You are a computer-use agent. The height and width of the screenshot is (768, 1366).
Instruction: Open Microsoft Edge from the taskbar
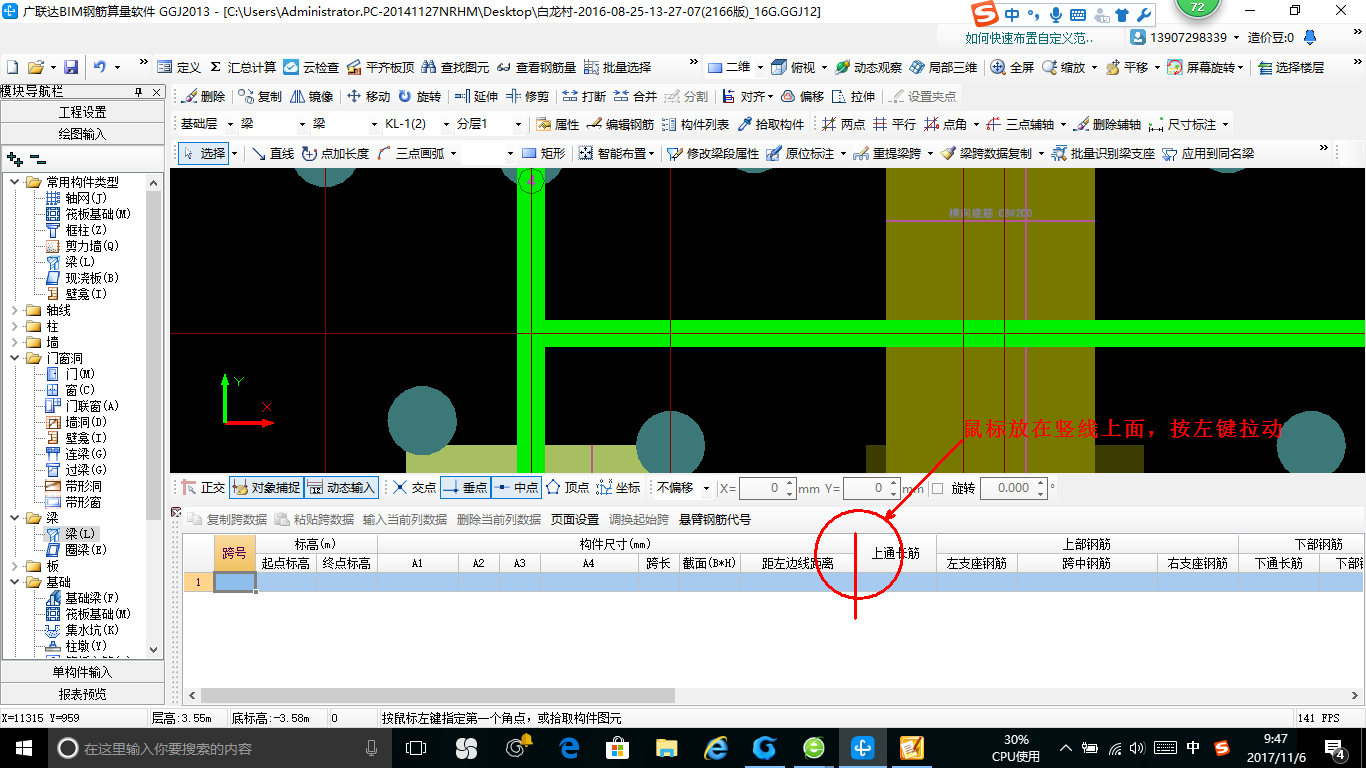click(x=569, y=748)
